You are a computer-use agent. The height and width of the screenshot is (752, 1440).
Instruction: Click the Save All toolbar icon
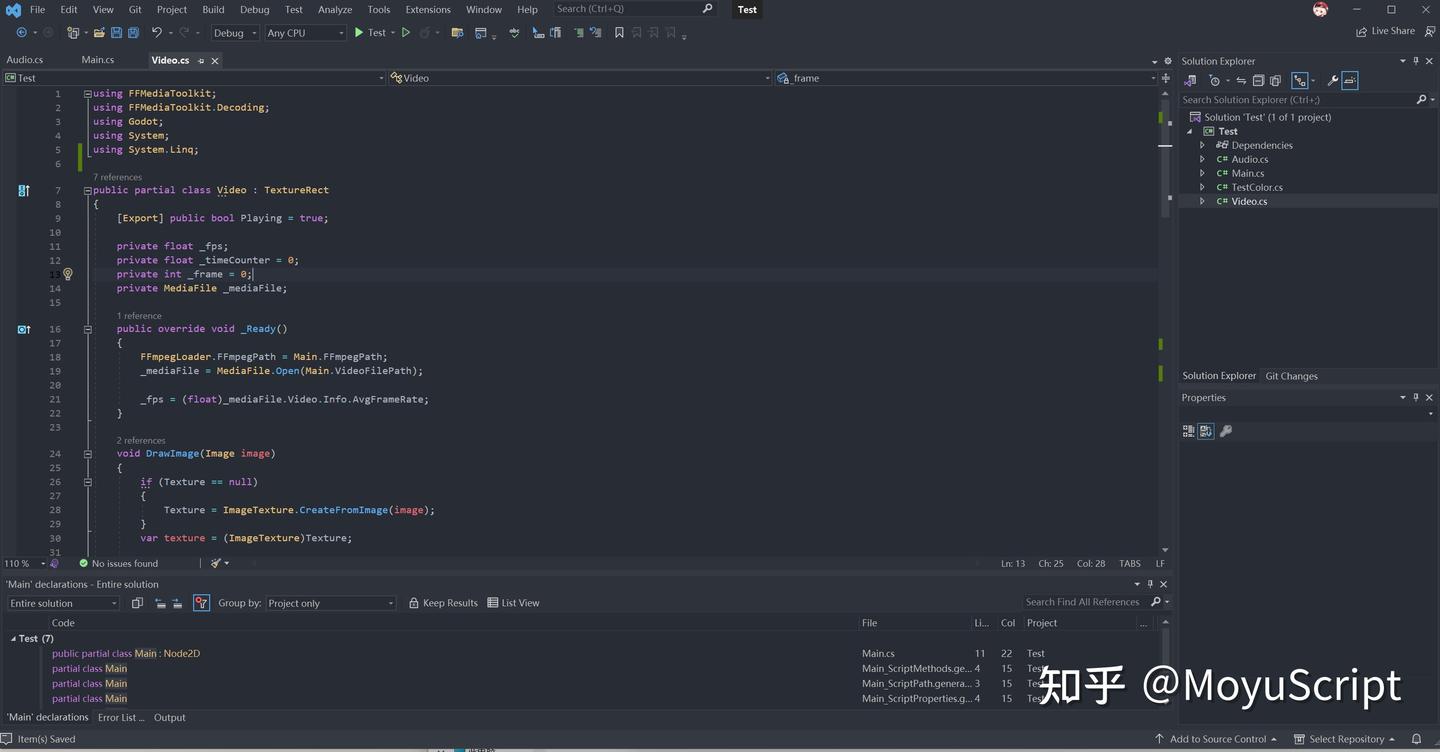click(x=132, y=33)
